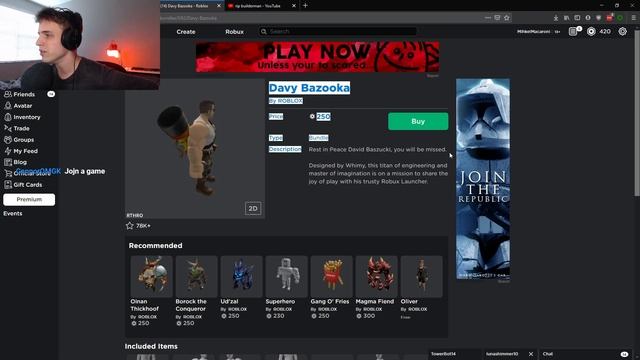640x360 pixels.
Task: Click the Join a game overlay text
Action: click(x=85, y=171)
